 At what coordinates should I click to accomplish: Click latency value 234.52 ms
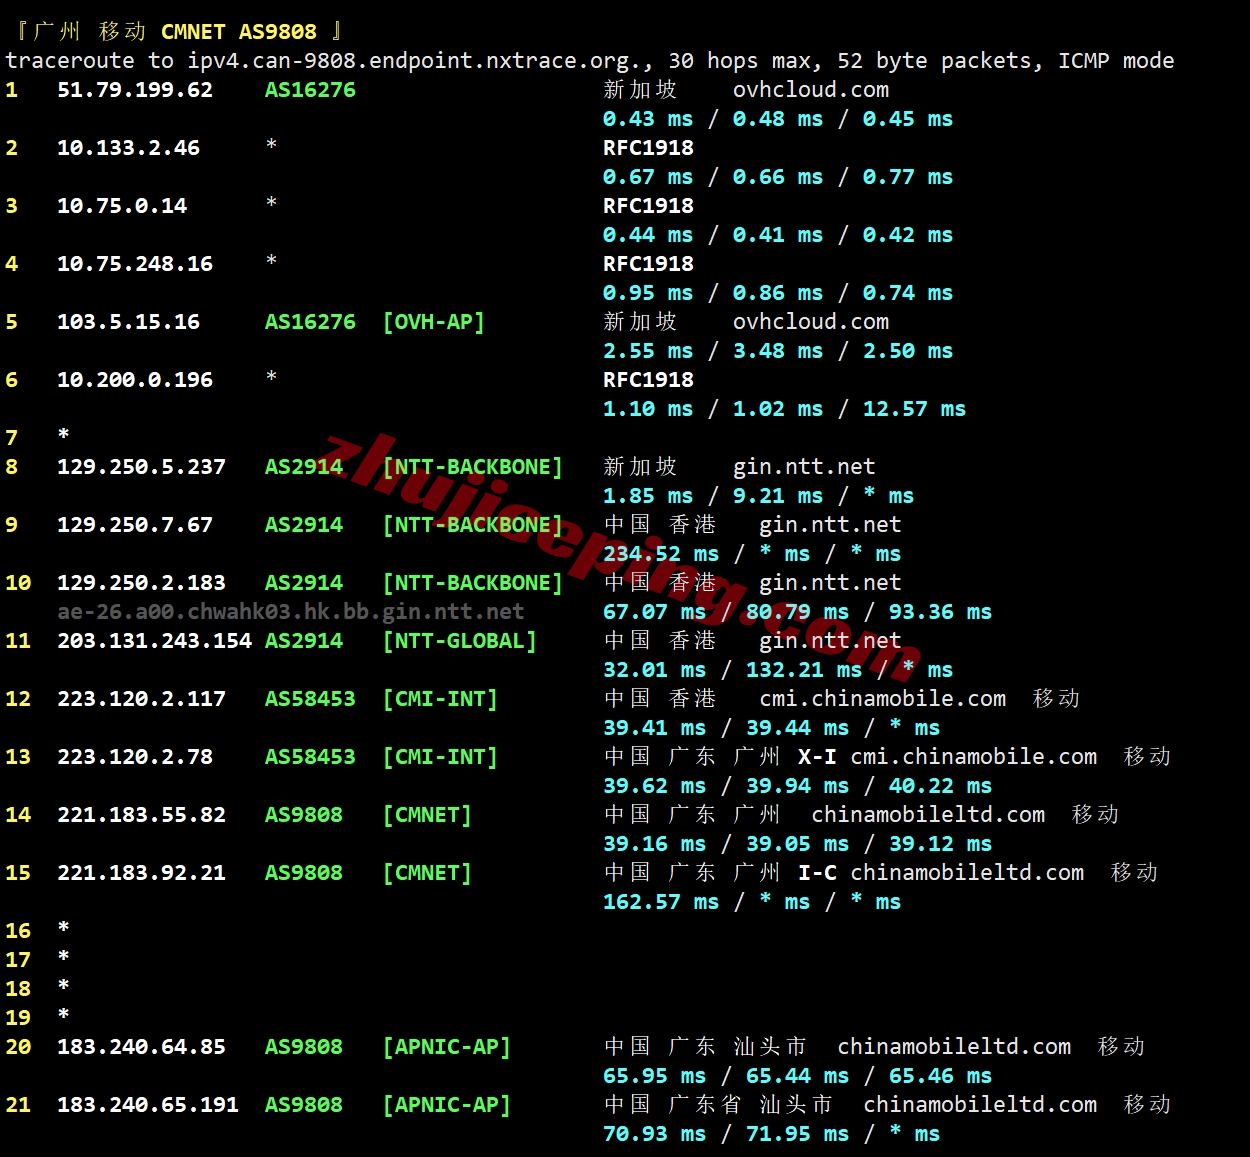[661, 554]
